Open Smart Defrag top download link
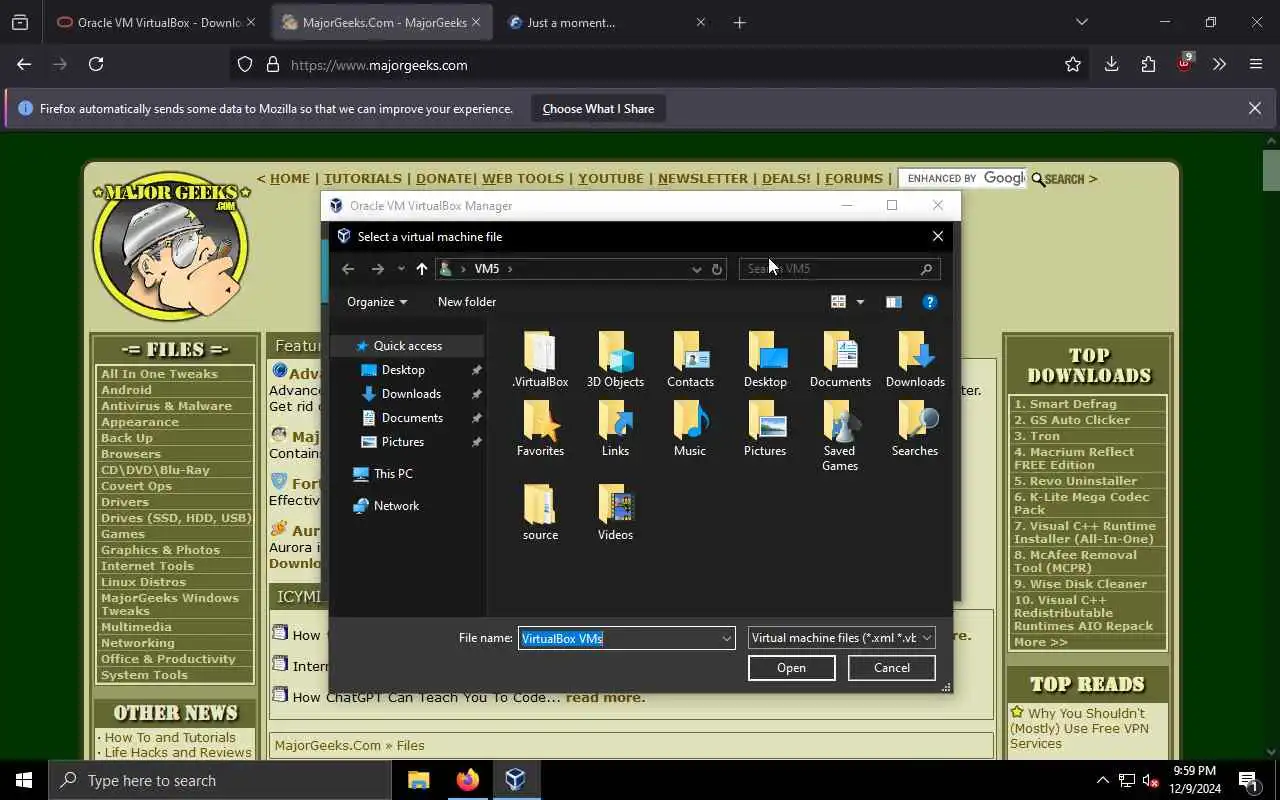 click(x=1065, y=404)
